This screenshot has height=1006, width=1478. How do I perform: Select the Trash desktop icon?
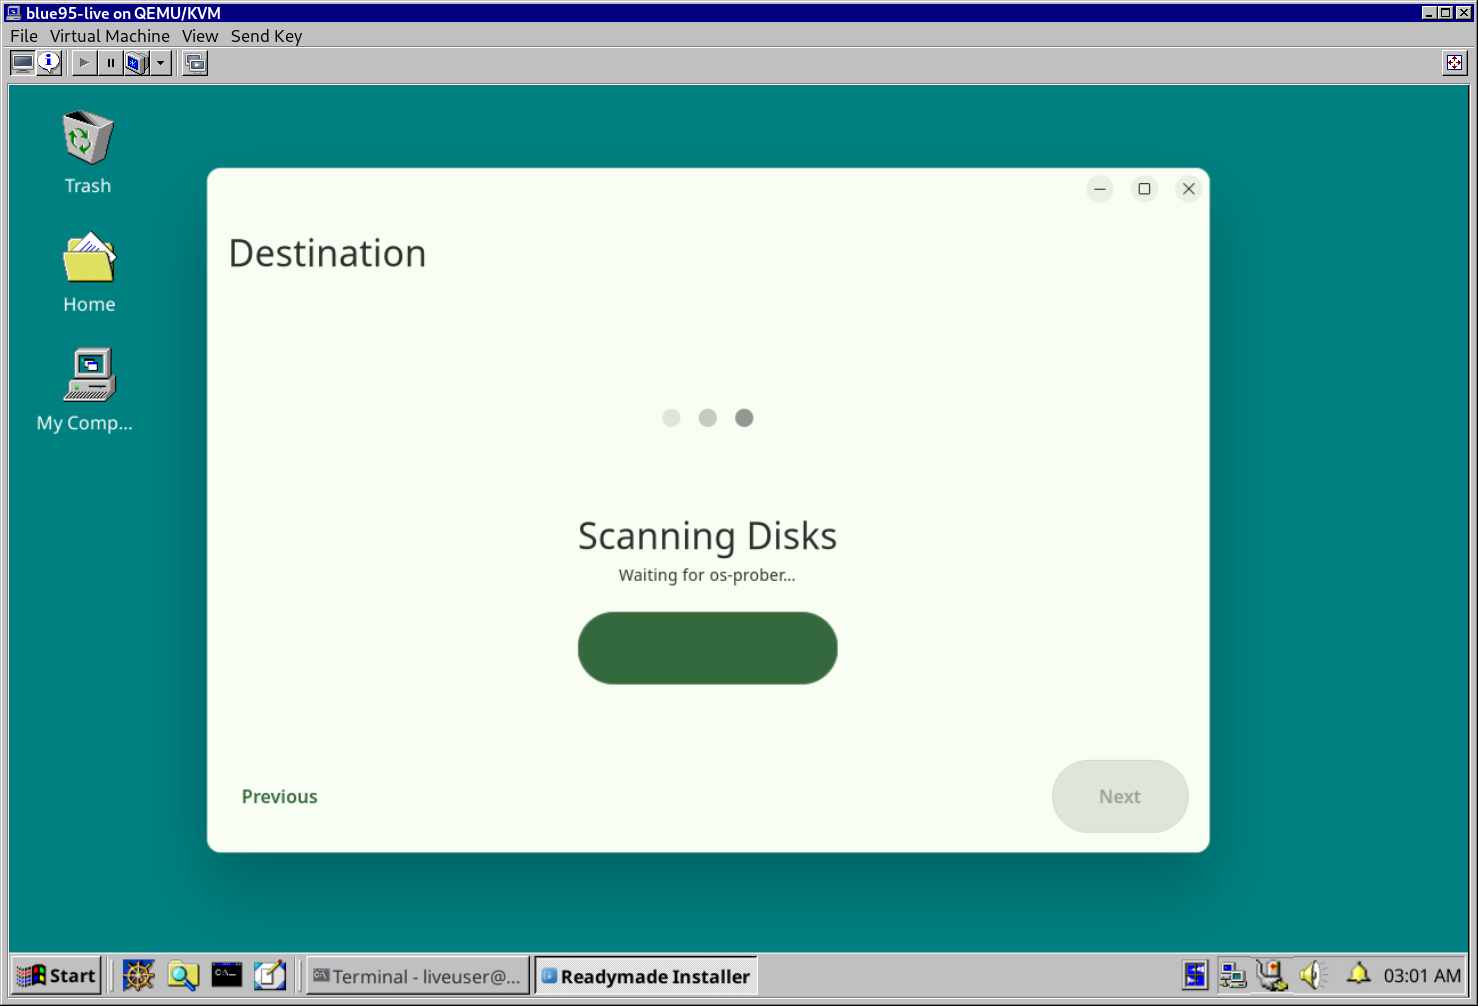pyautogui.click(x=88, y=153)
